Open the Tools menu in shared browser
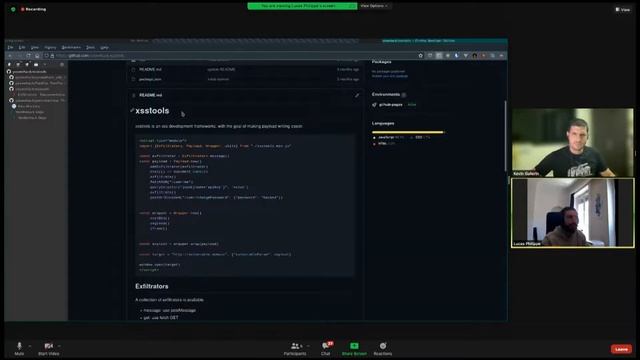 [90, 47]
